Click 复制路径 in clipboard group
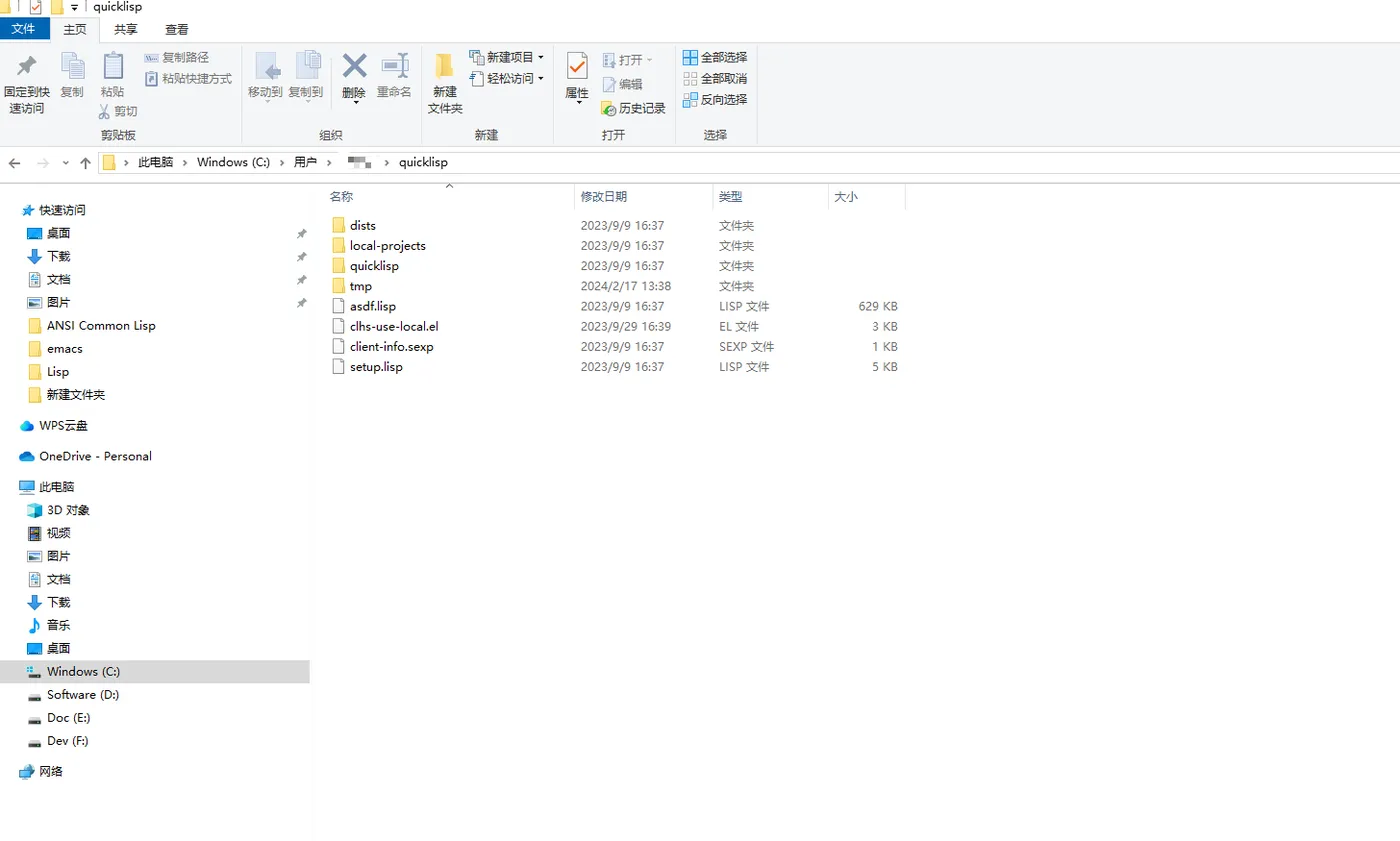 [x=177, y=57]
